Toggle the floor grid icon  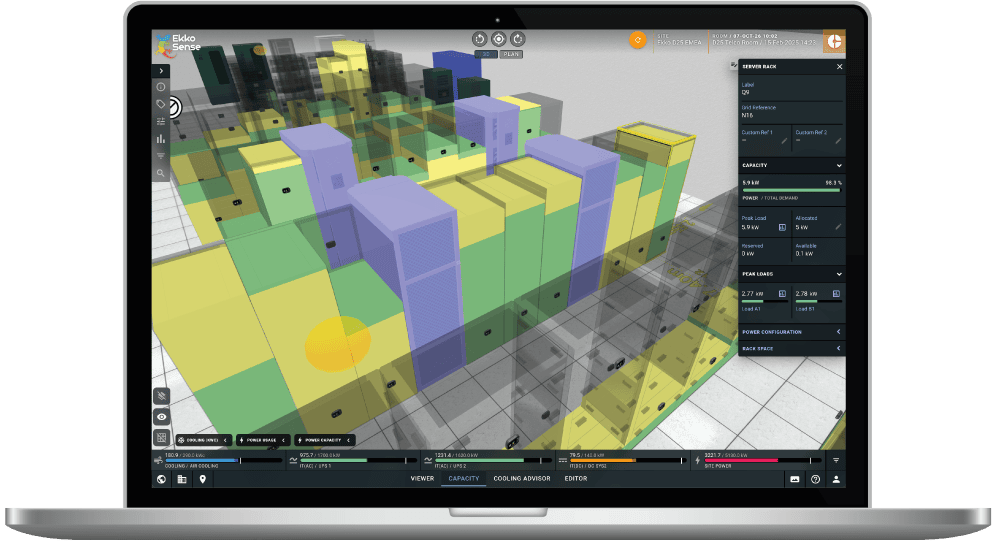(x=162, y=438)
